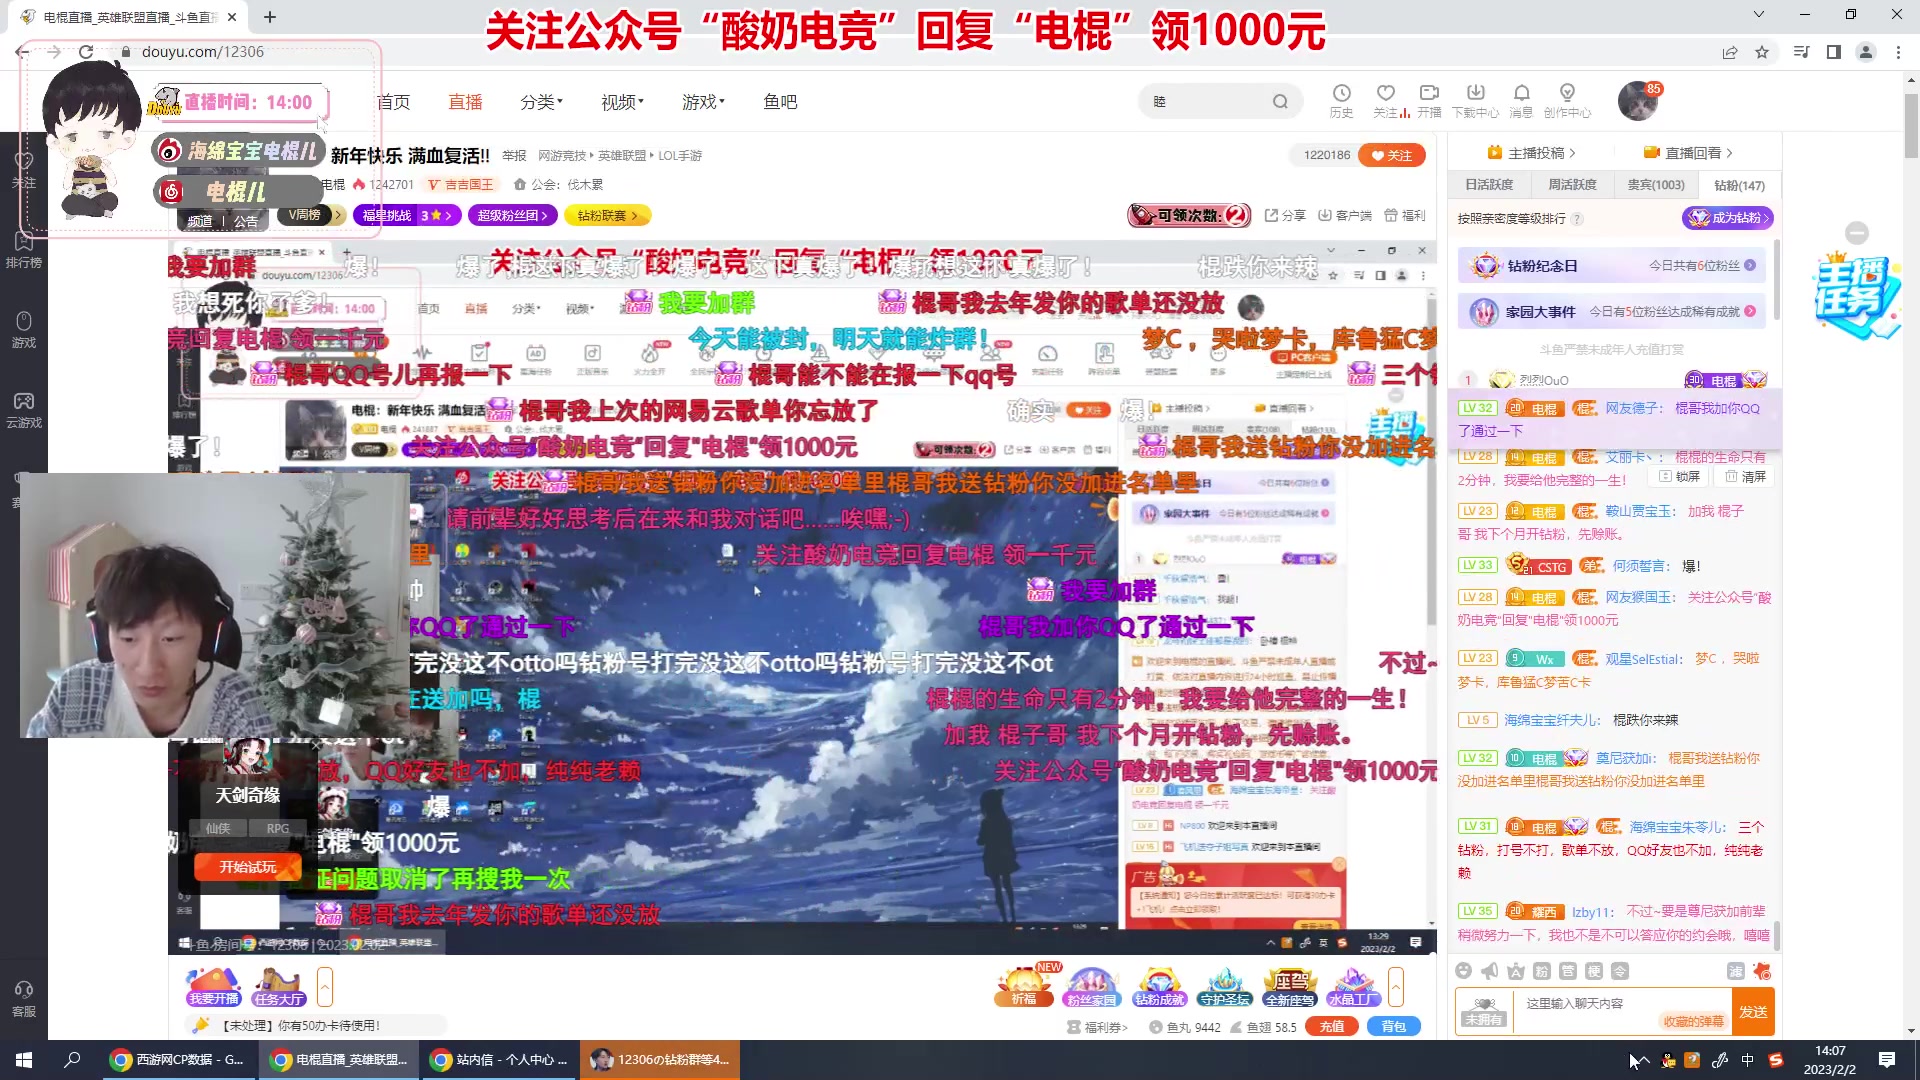Open QQ penguin tray icon
The width and height of the screenshot is (1920, 1080).
pos(1667,1060)
